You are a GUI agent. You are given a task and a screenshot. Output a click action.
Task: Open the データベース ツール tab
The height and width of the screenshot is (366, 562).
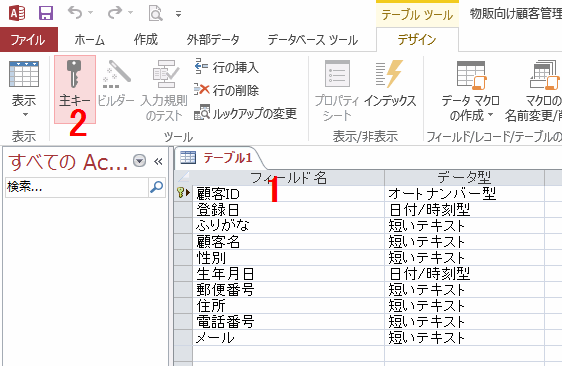pyautogui.click(x=313, y=39)
